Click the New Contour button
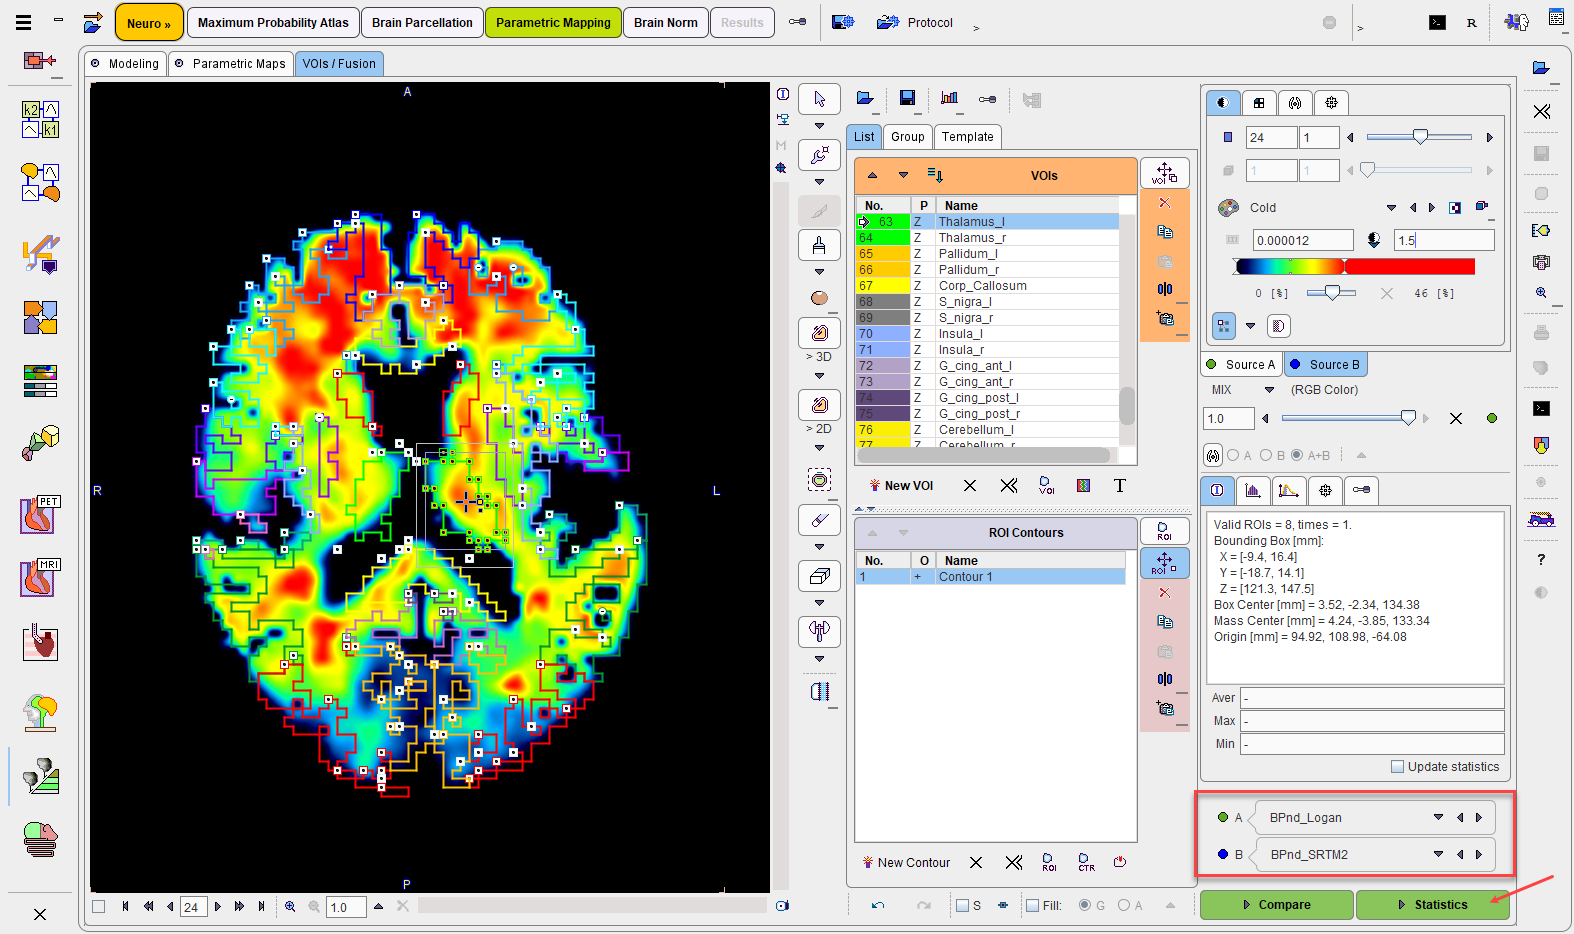 (x=906, y=863)
